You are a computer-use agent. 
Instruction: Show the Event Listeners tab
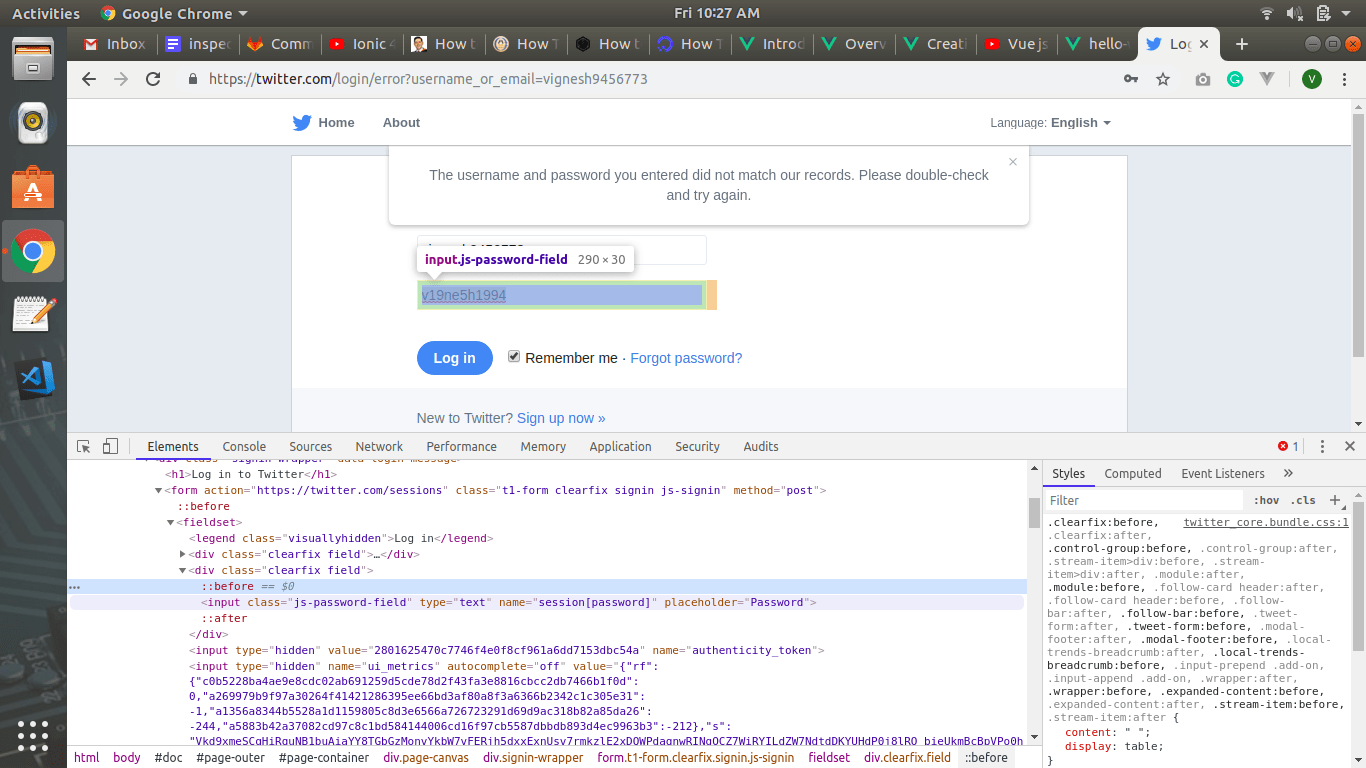tap(1223, 474)
